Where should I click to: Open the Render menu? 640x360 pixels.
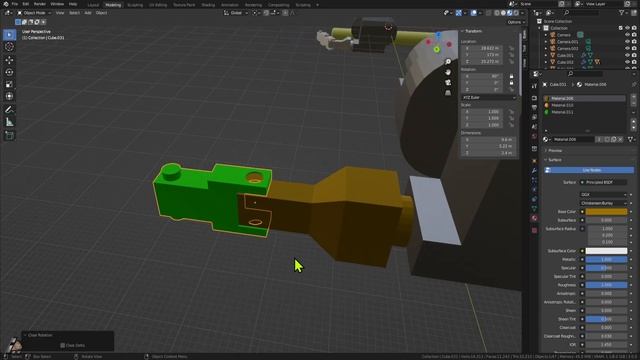40,4
